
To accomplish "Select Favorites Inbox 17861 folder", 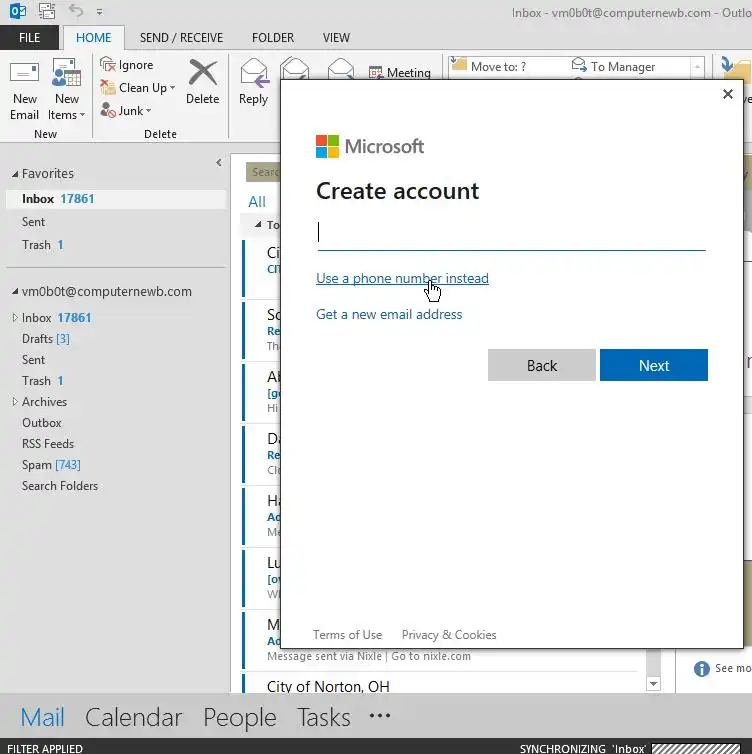I will click(x=116, y=199).
